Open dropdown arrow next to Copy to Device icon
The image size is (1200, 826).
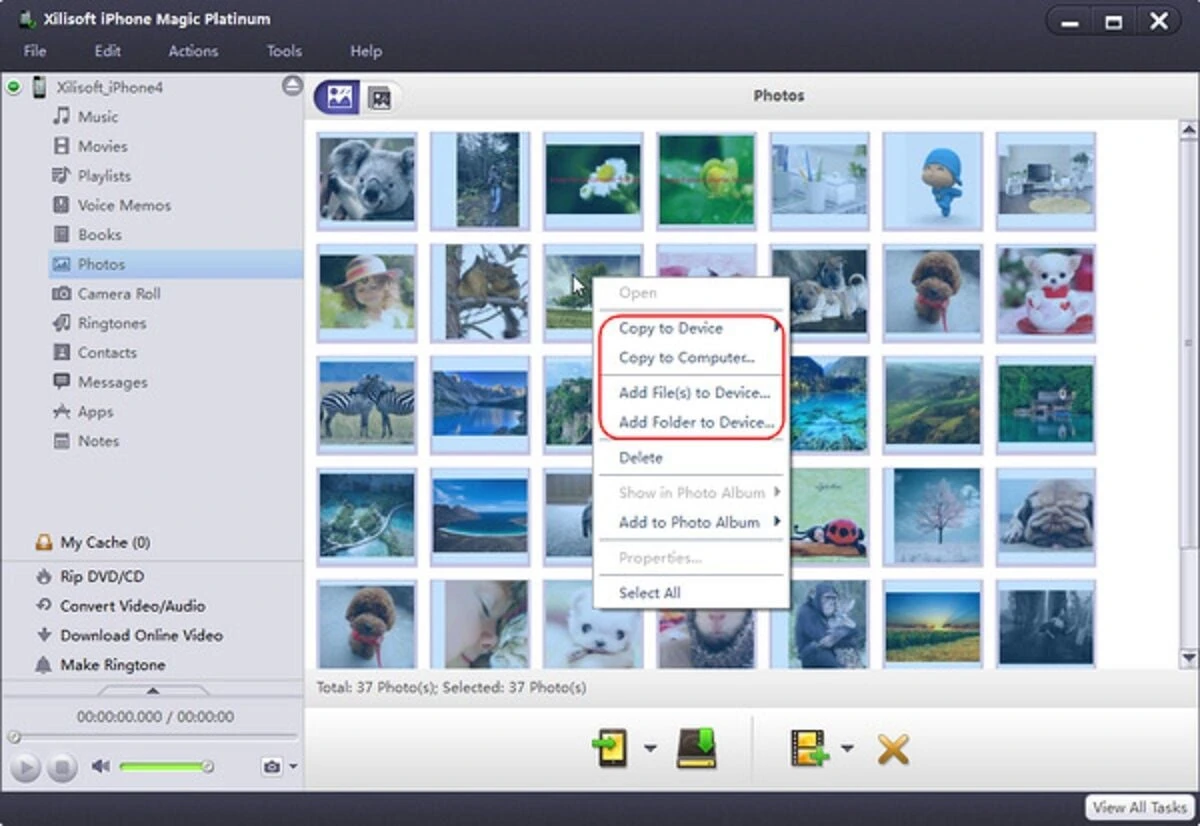[650, 749]
